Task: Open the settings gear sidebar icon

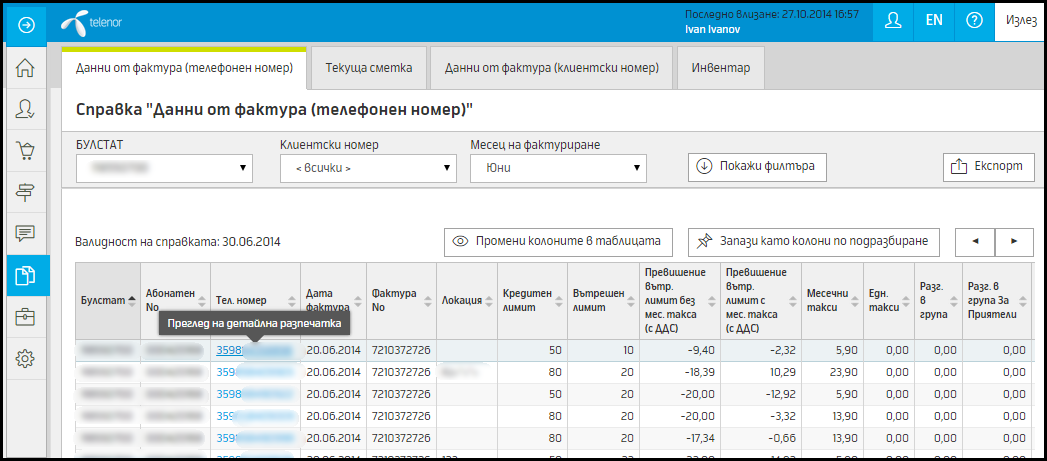Action: 25,359
